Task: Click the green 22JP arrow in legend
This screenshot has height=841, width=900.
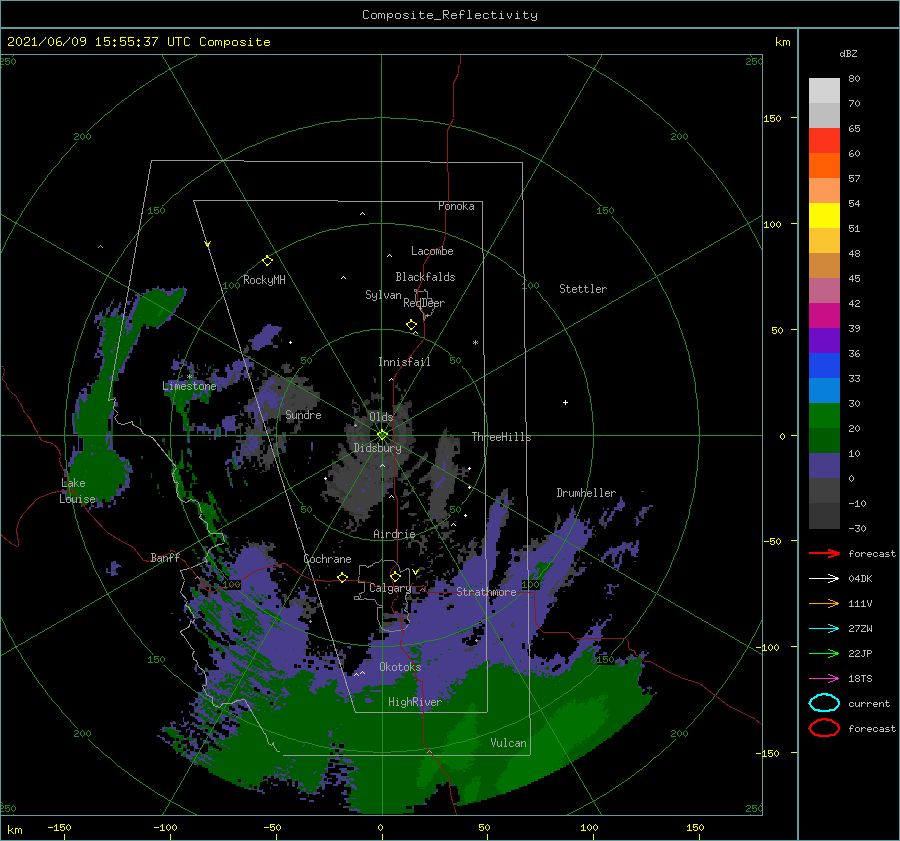Action: [824, 653]
